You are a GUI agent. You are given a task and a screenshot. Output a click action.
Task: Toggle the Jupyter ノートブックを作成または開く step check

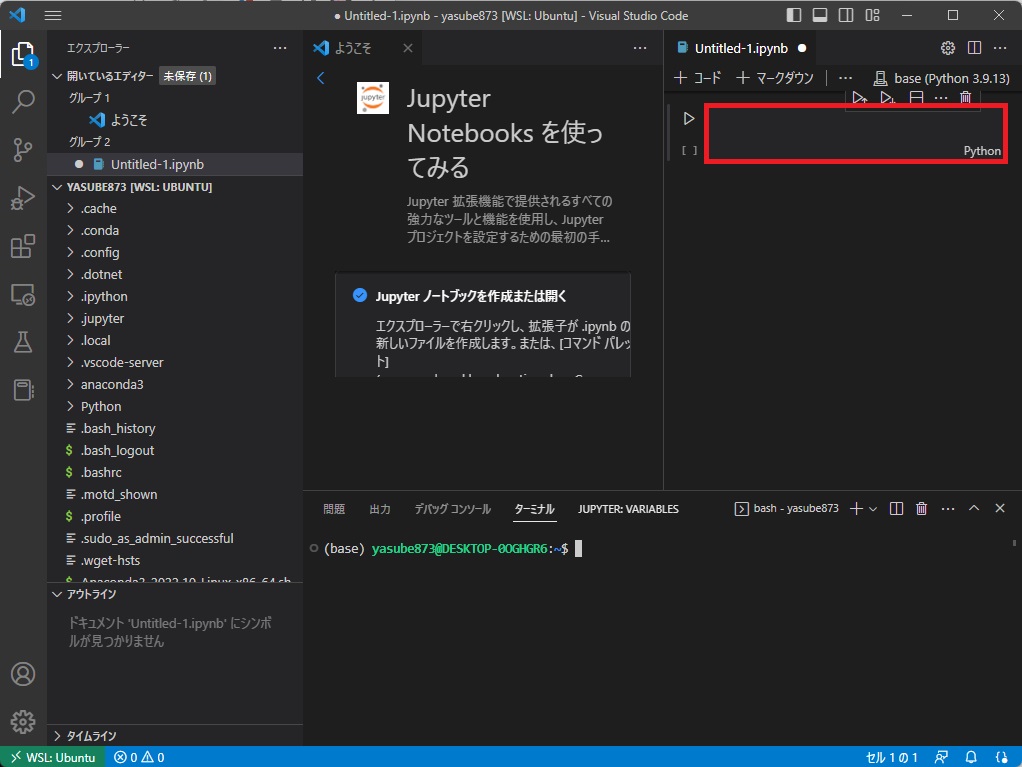pyautogui.click(x=360, y=295)
